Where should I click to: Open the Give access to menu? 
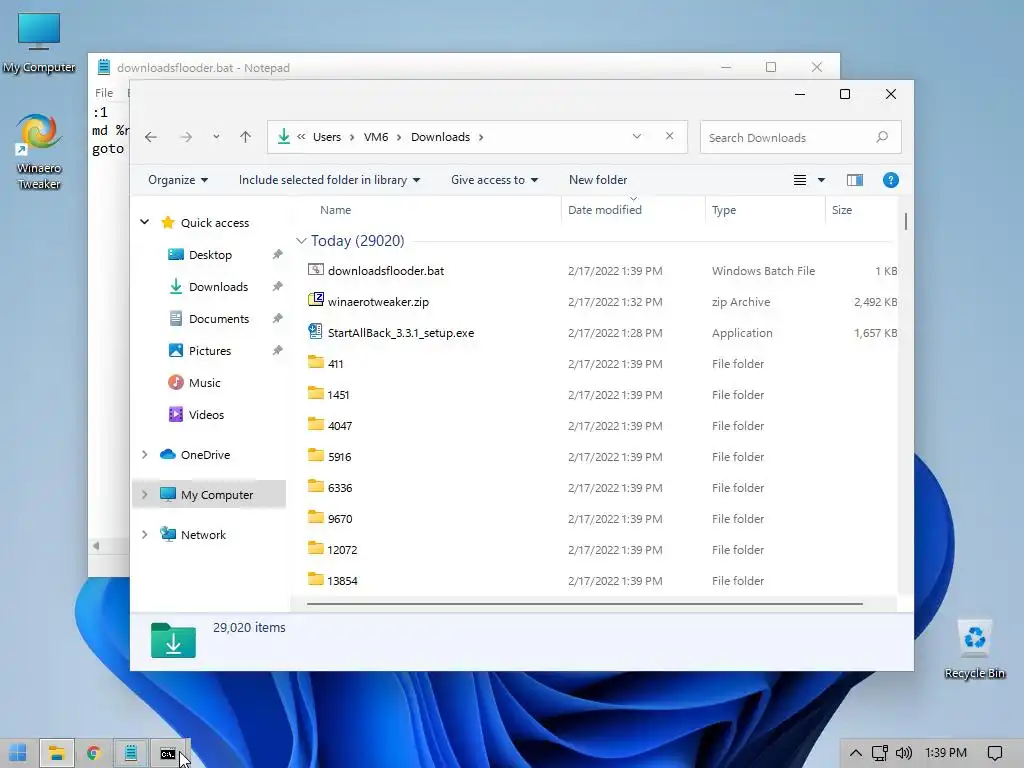[x=494, y=180]
